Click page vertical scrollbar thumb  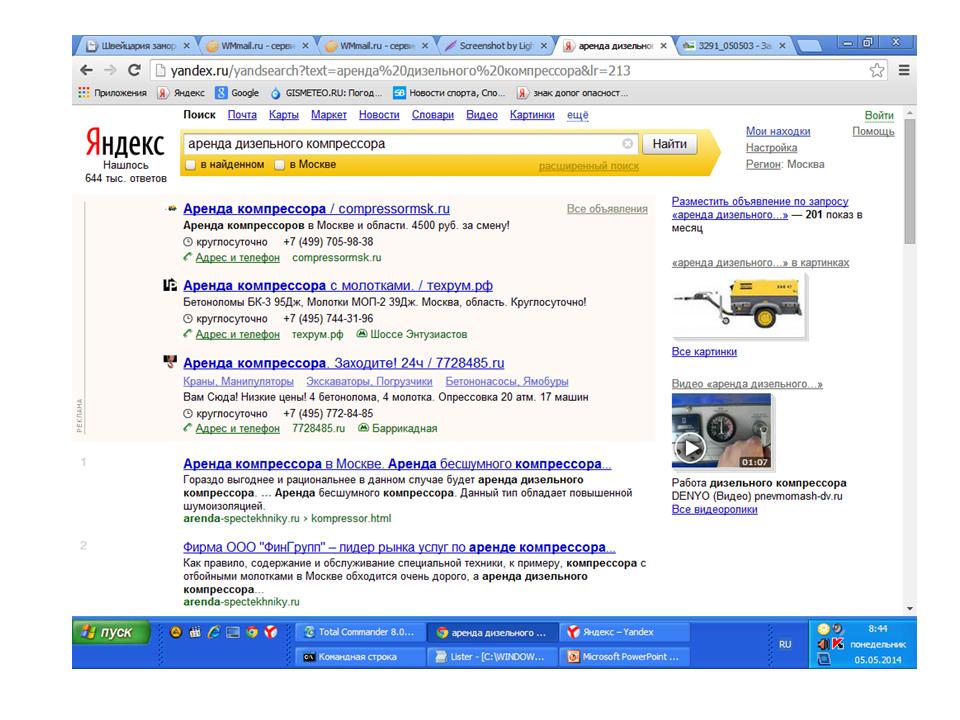point(910,181)
